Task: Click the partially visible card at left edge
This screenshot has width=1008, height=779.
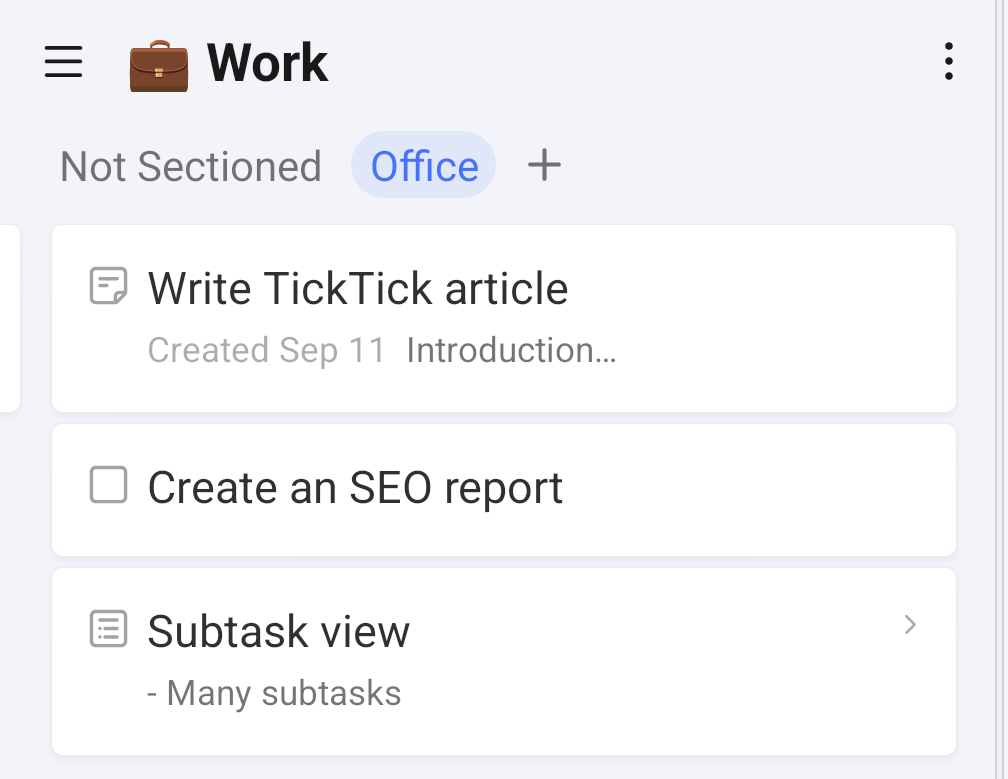Action: click(9, 318)
